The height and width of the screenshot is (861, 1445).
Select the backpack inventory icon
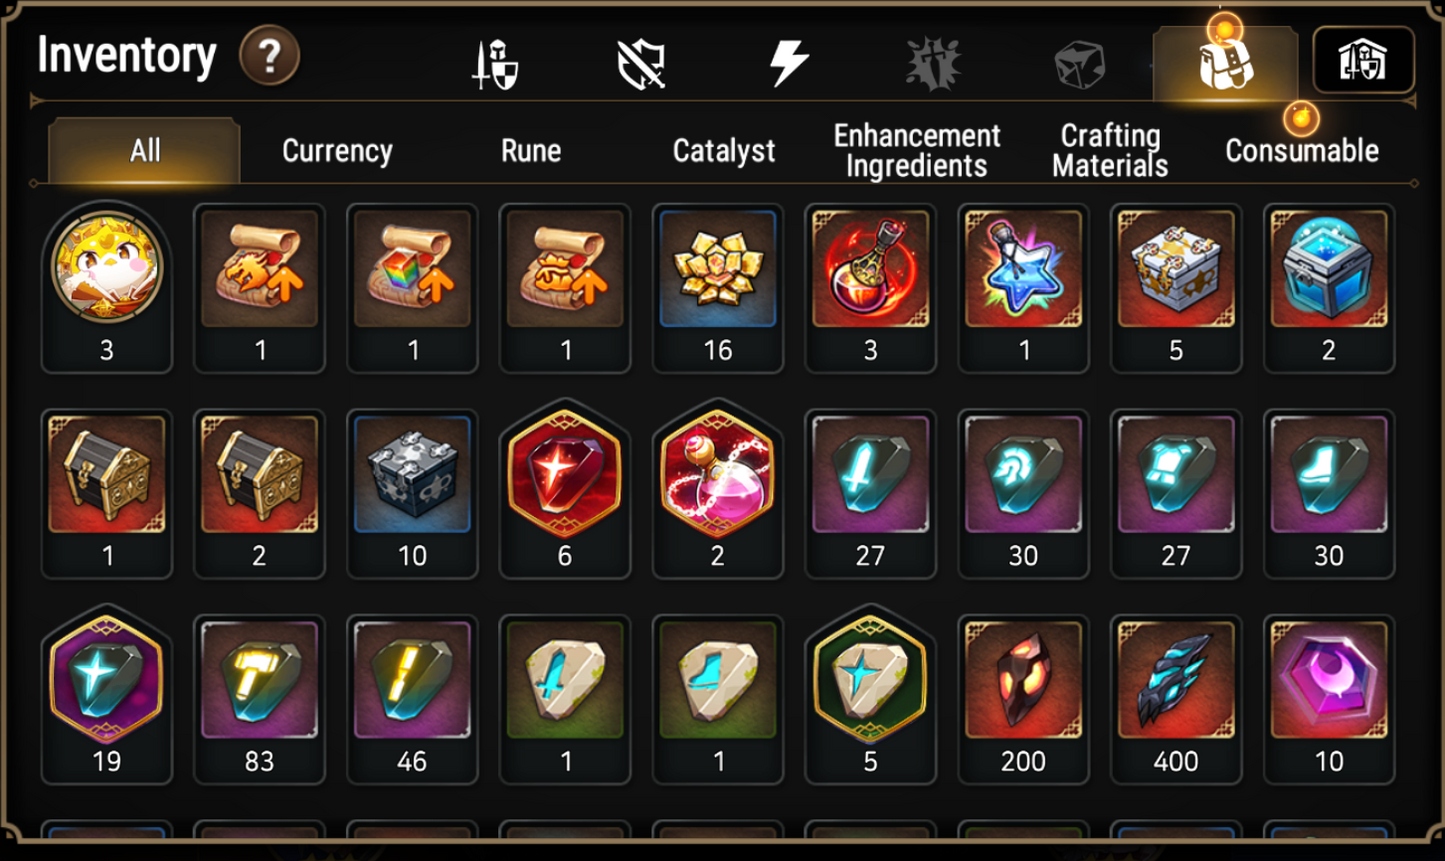tap(1225, 63)
